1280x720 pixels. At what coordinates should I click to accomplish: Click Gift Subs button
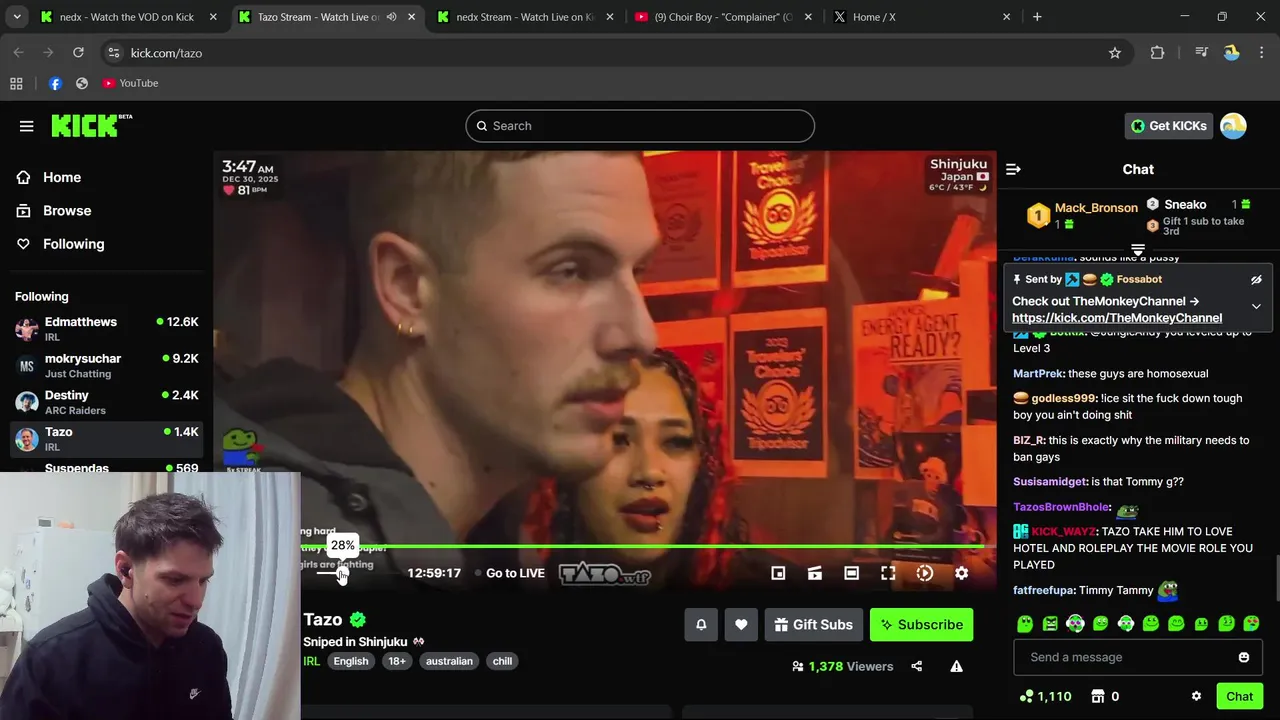[x=813, y=625]
